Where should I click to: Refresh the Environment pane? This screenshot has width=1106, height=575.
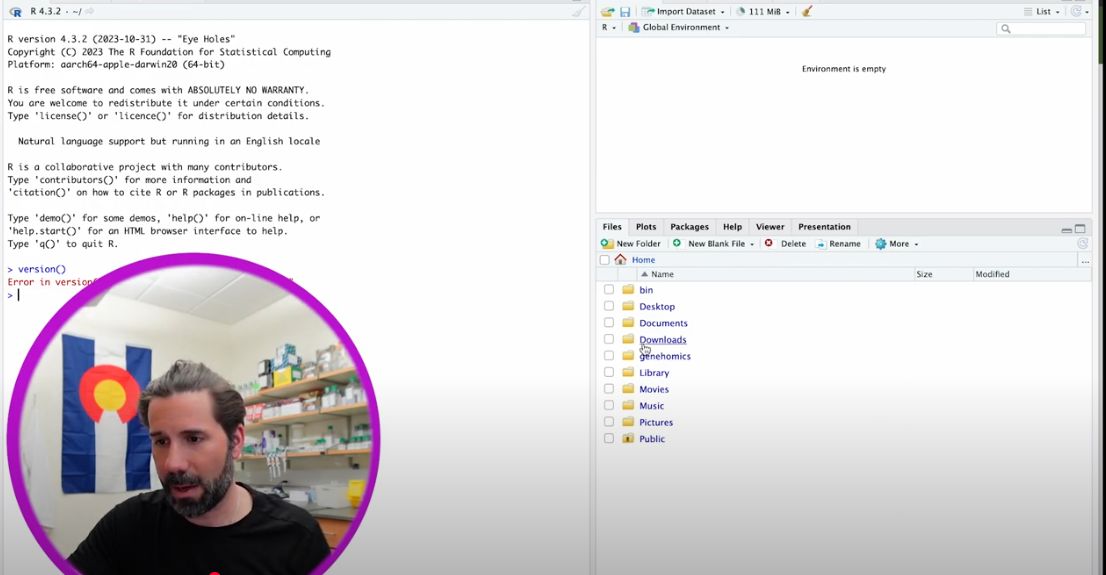[1076, 11]
